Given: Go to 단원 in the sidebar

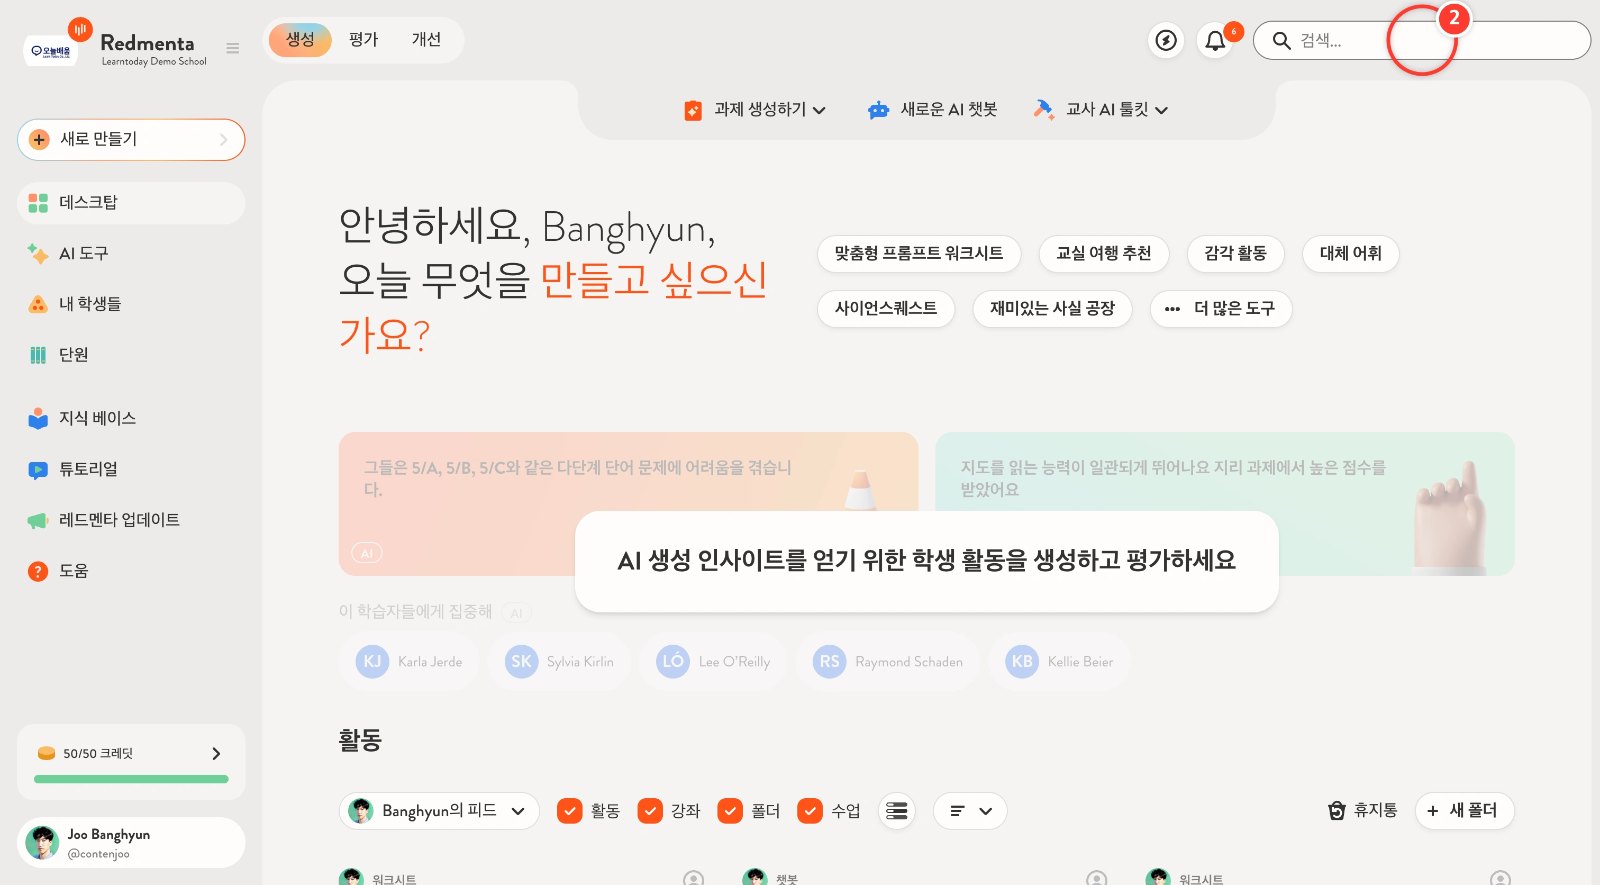Looking at the screenshot, I should 131,355.
